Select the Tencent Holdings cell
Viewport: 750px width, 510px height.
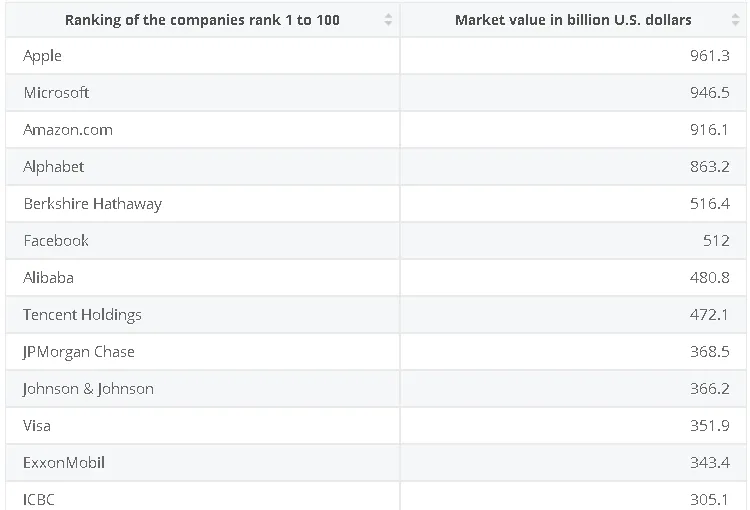coord(83,315)
